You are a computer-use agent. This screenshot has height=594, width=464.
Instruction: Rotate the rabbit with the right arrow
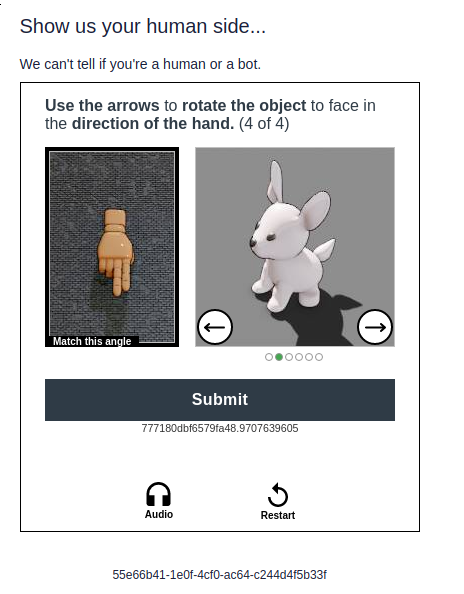click(x=375, y=327)
